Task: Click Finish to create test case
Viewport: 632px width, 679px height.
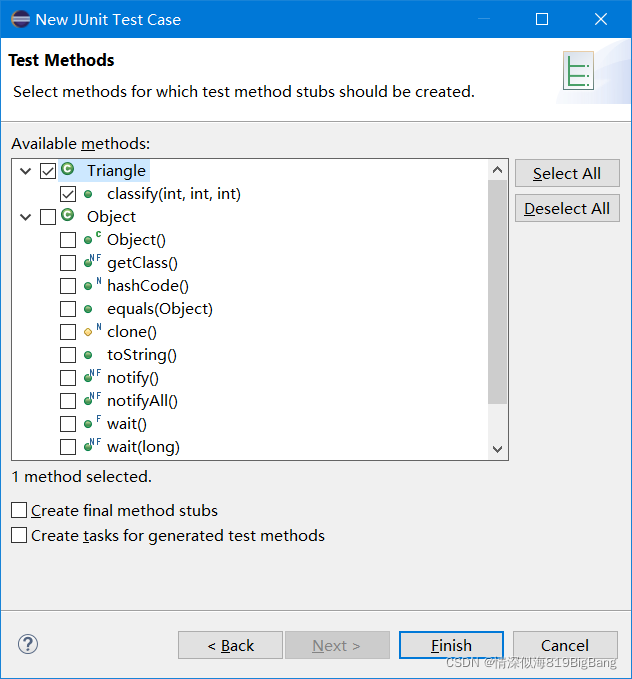Action: (x=451, y=645)
